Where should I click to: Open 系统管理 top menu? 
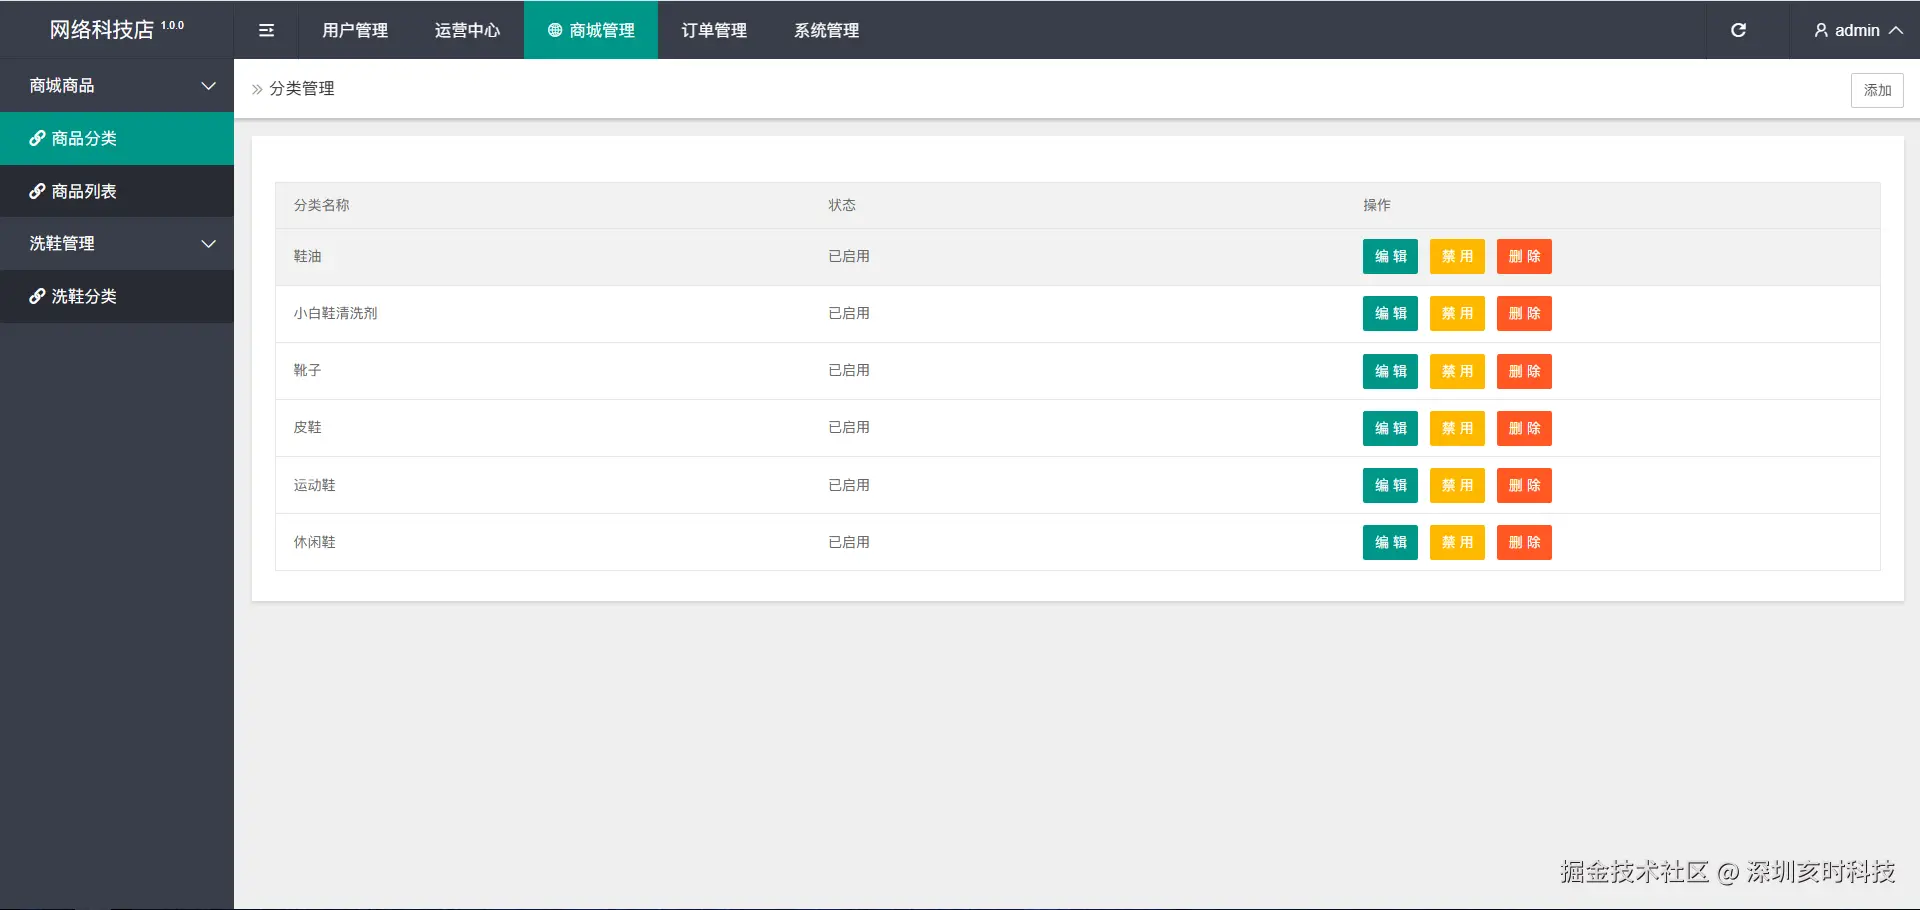(827, 30)
